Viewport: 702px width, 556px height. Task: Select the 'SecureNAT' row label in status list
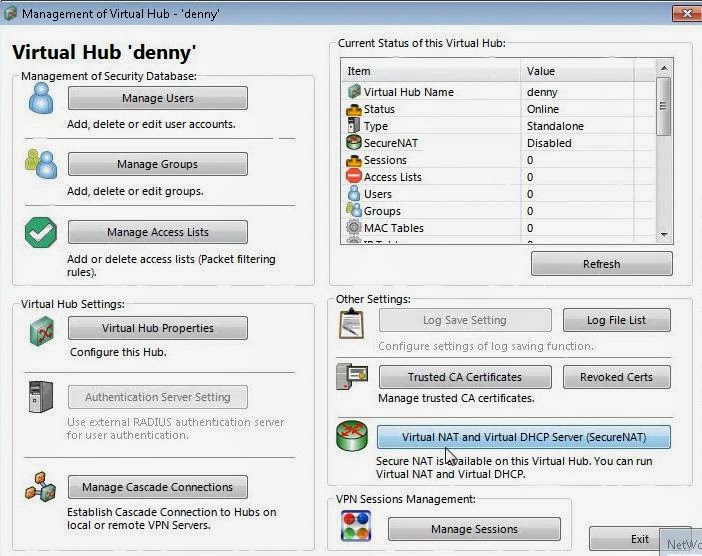[391, 143]
